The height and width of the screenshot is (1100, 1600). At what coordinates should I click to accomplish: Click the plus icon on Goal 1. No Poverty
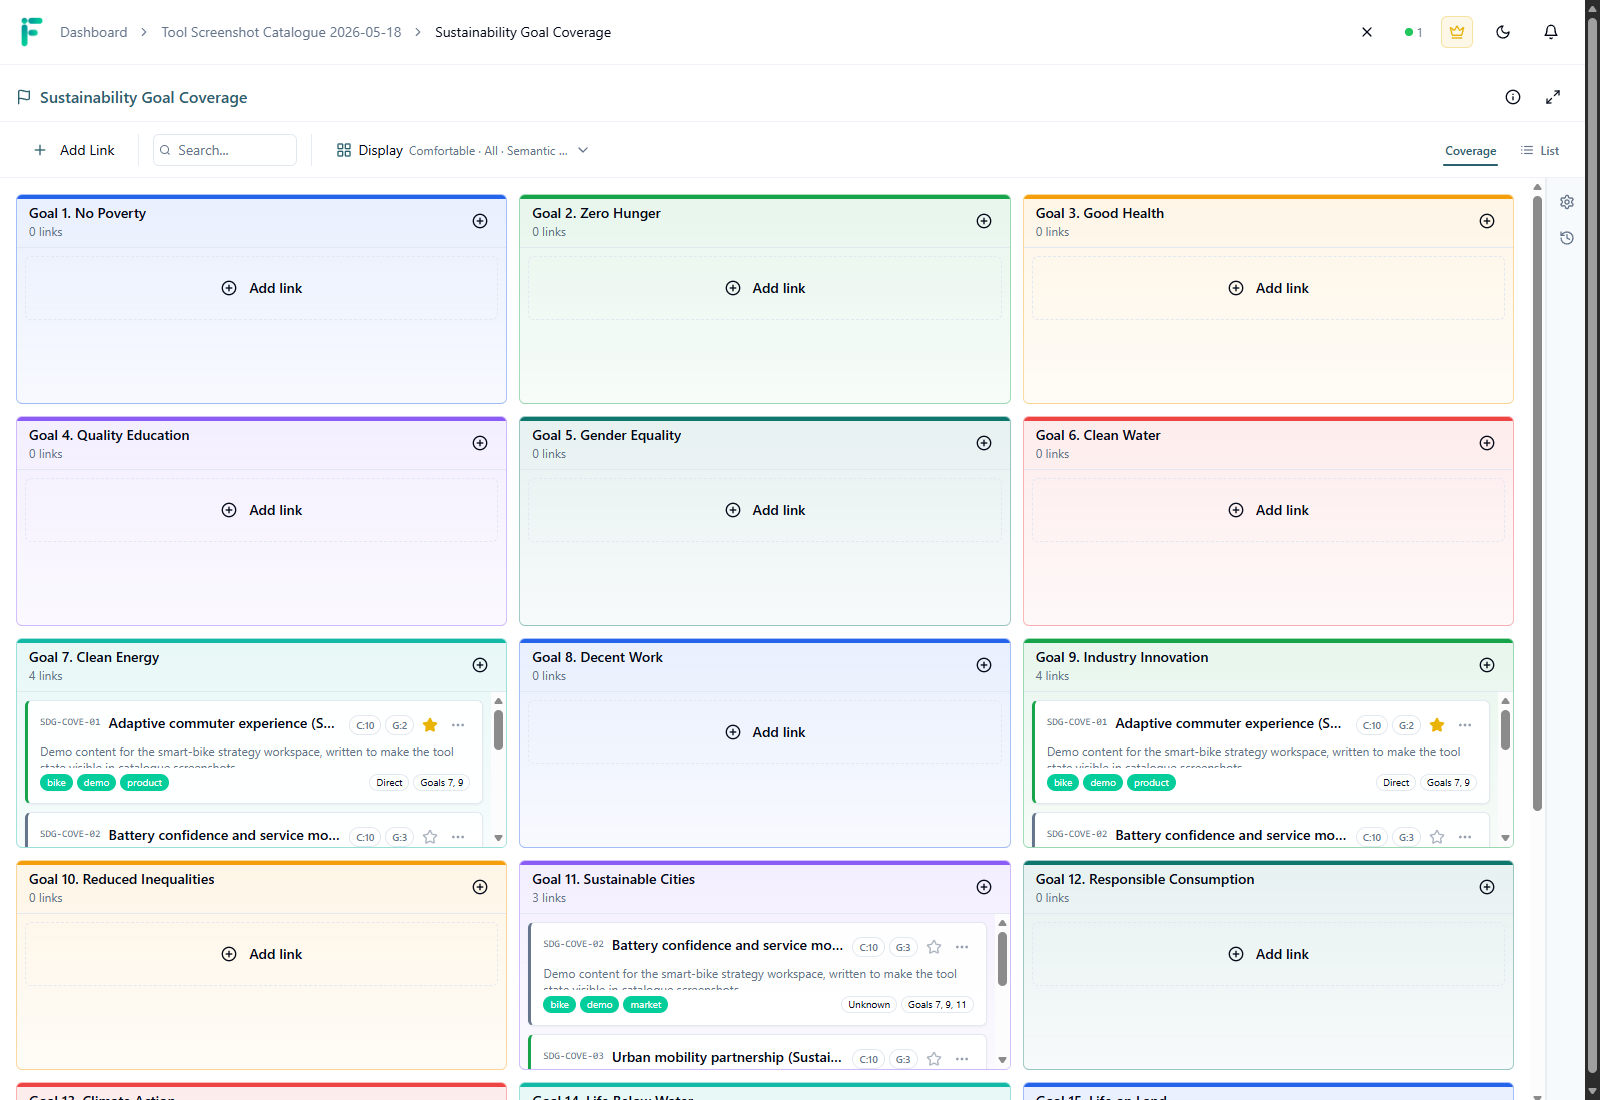tap(480, 221)
